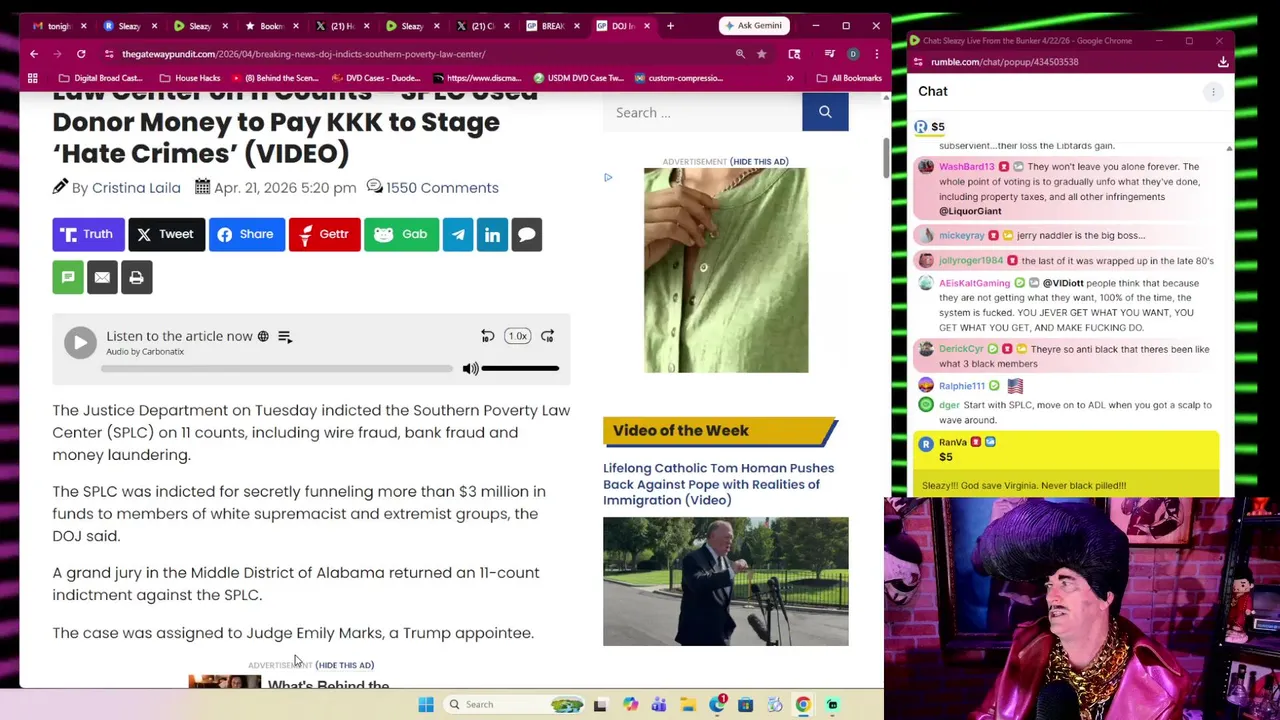Open Copilot from taskbar
This screenshot has height=720, width=1280.
[x=630, y=705]
